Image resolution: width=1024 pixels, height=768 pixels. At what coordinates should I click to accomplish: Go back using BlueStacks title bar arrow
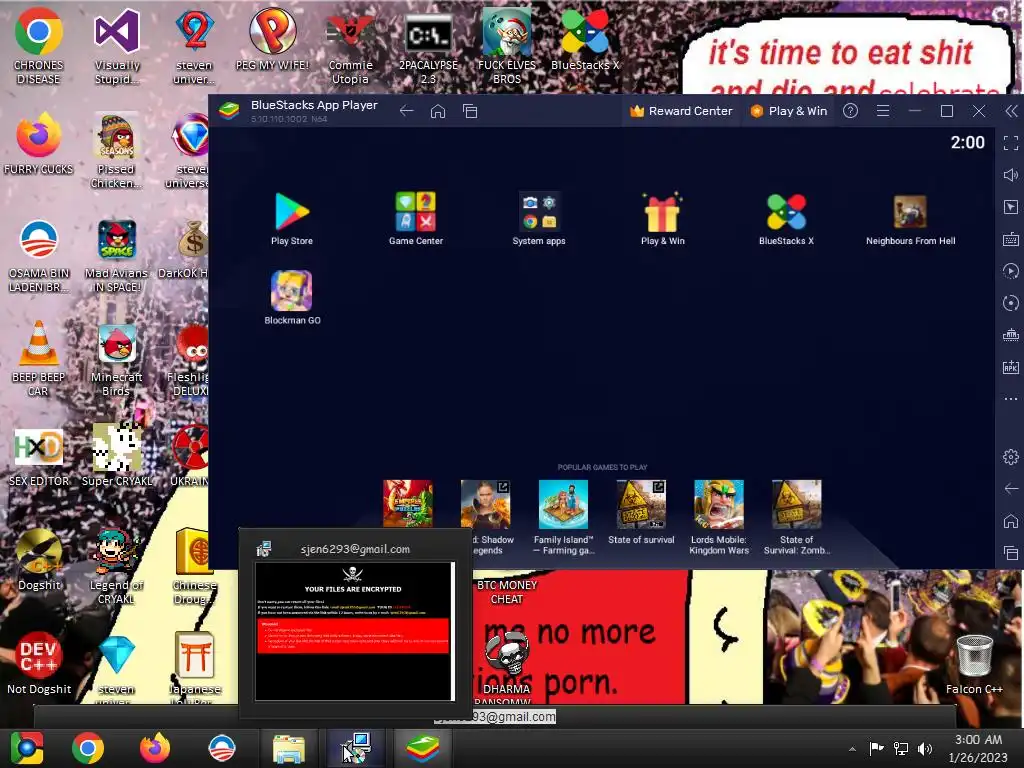[x=406, y=111]
